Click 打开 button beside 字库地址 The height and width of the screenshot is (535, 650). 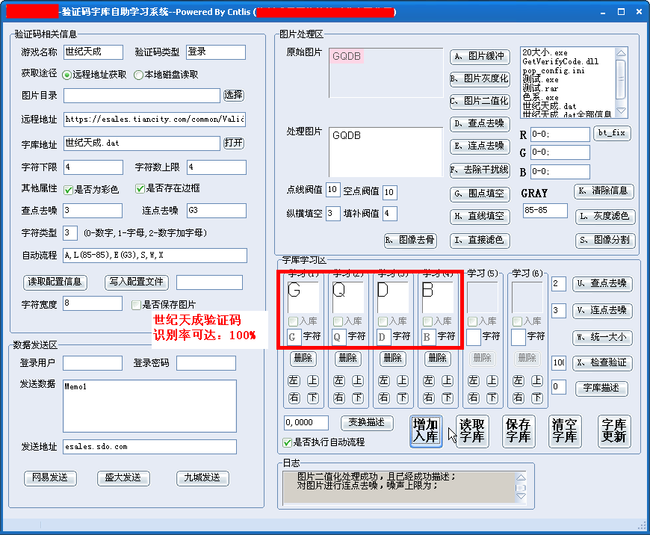[234, 143]
